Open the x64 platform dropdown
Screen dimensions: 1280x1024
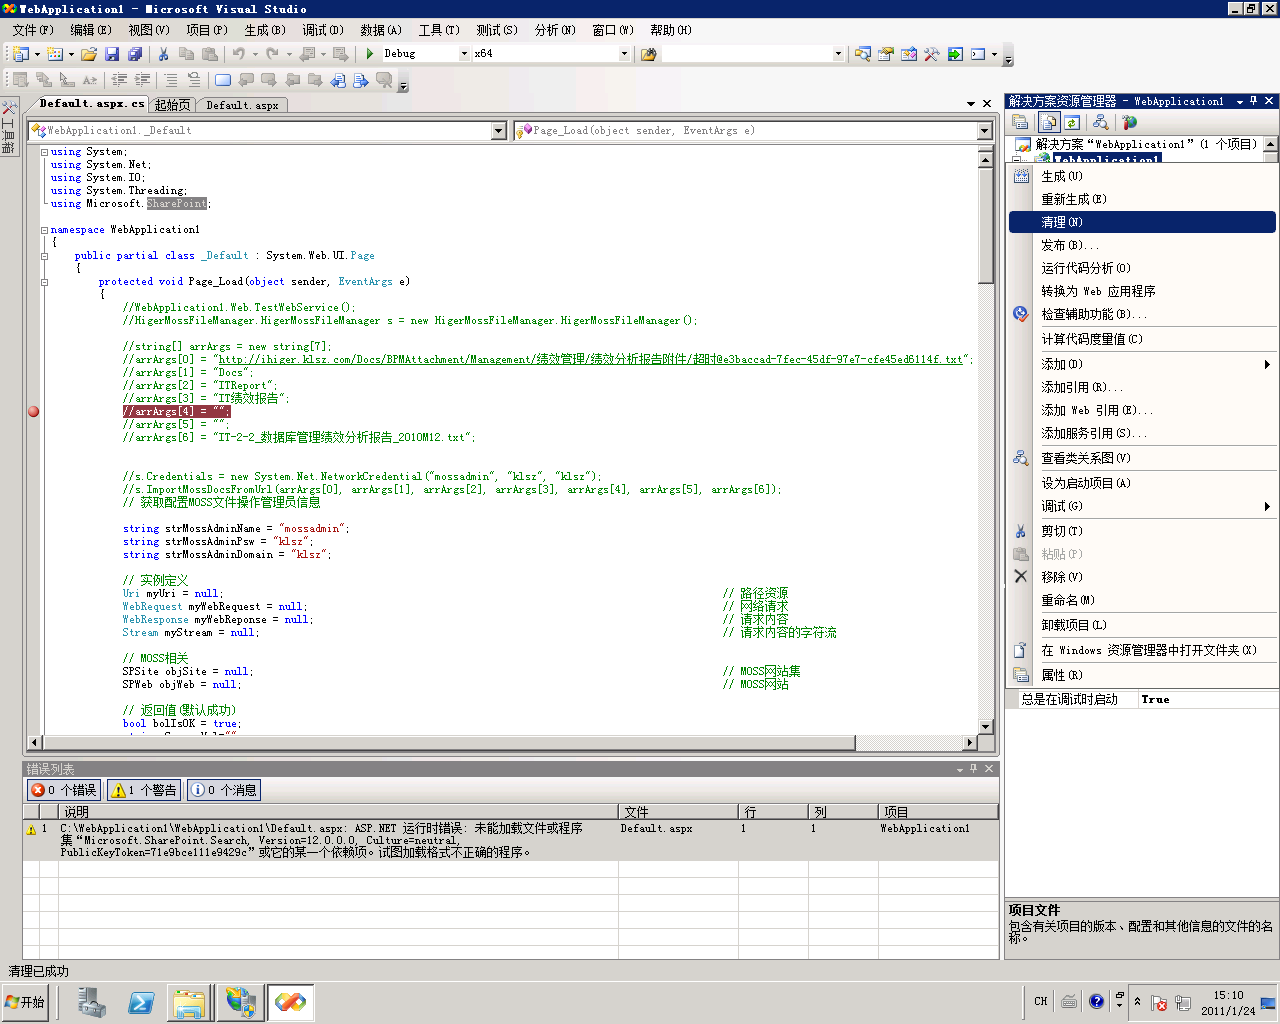[x=624, y=54]
